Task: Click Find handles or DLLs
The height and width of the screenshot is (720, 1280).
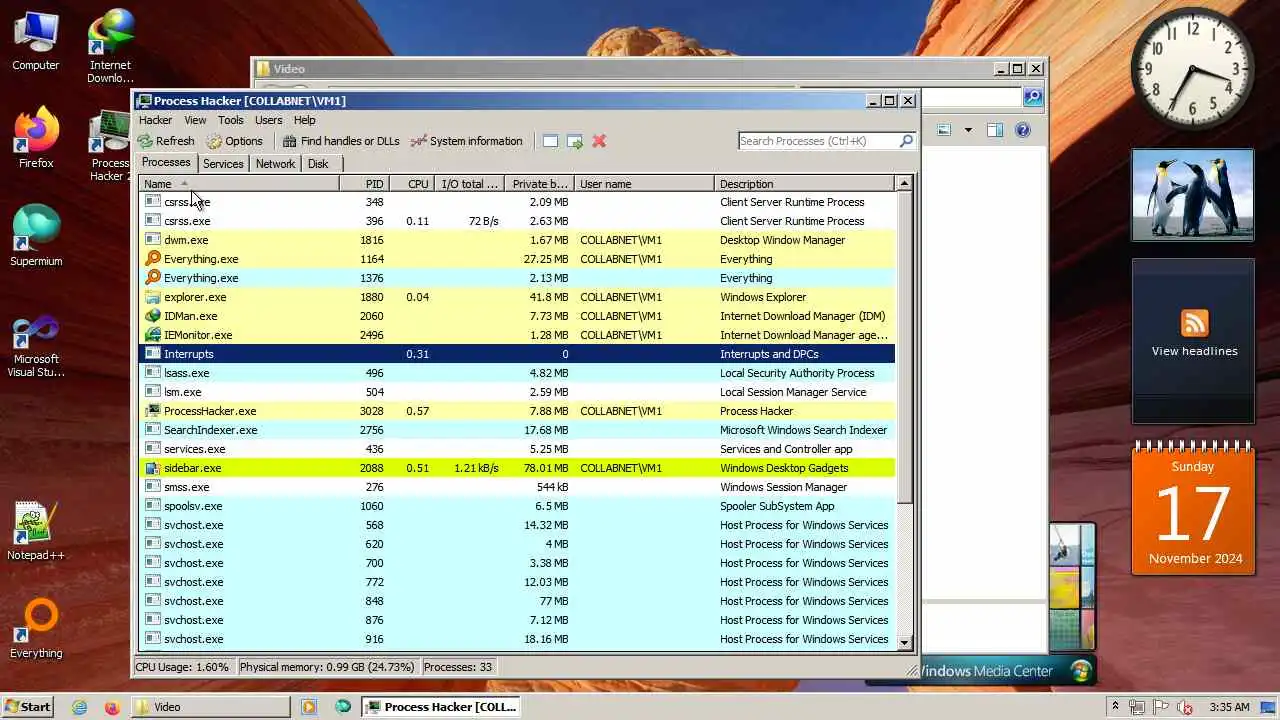Action: click(x=341, y=141)
